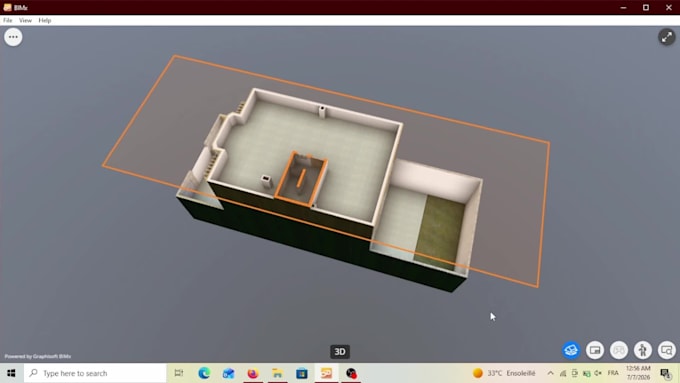
Task: Open File Explorer from the taskbar
Action: coord(278,373)
